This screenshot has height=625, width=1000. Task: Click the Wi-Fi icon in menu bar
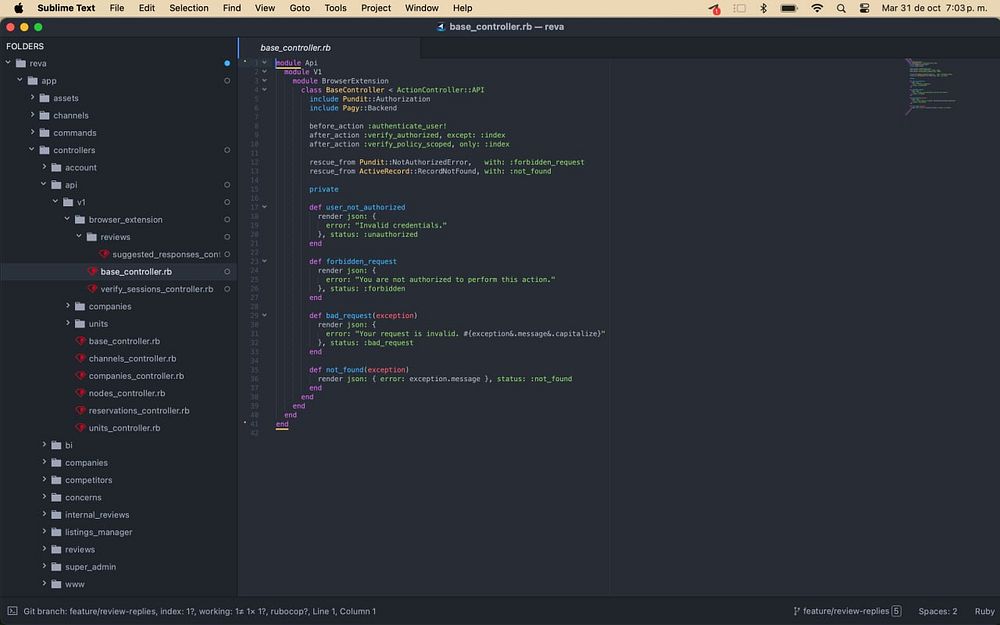817,8
